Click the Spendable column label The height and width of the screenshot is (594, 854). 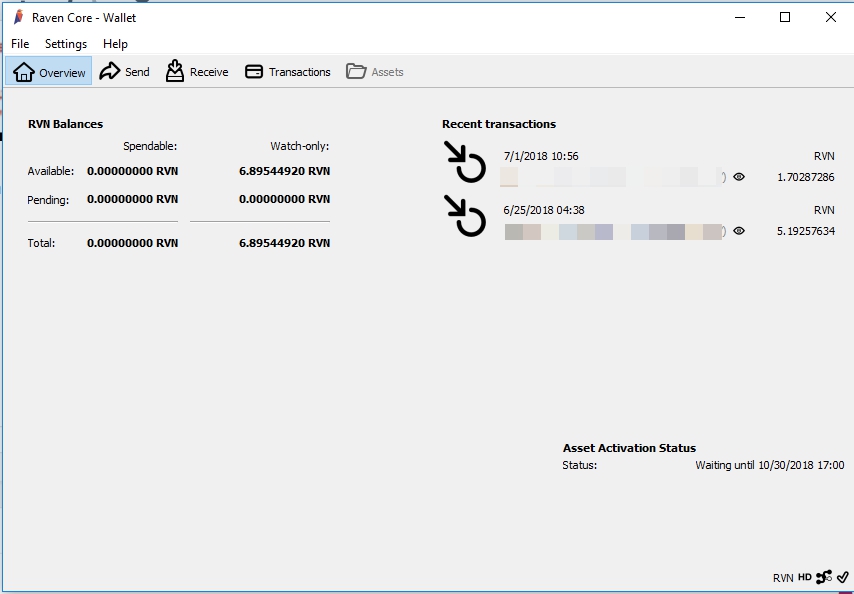coord(150,146)
